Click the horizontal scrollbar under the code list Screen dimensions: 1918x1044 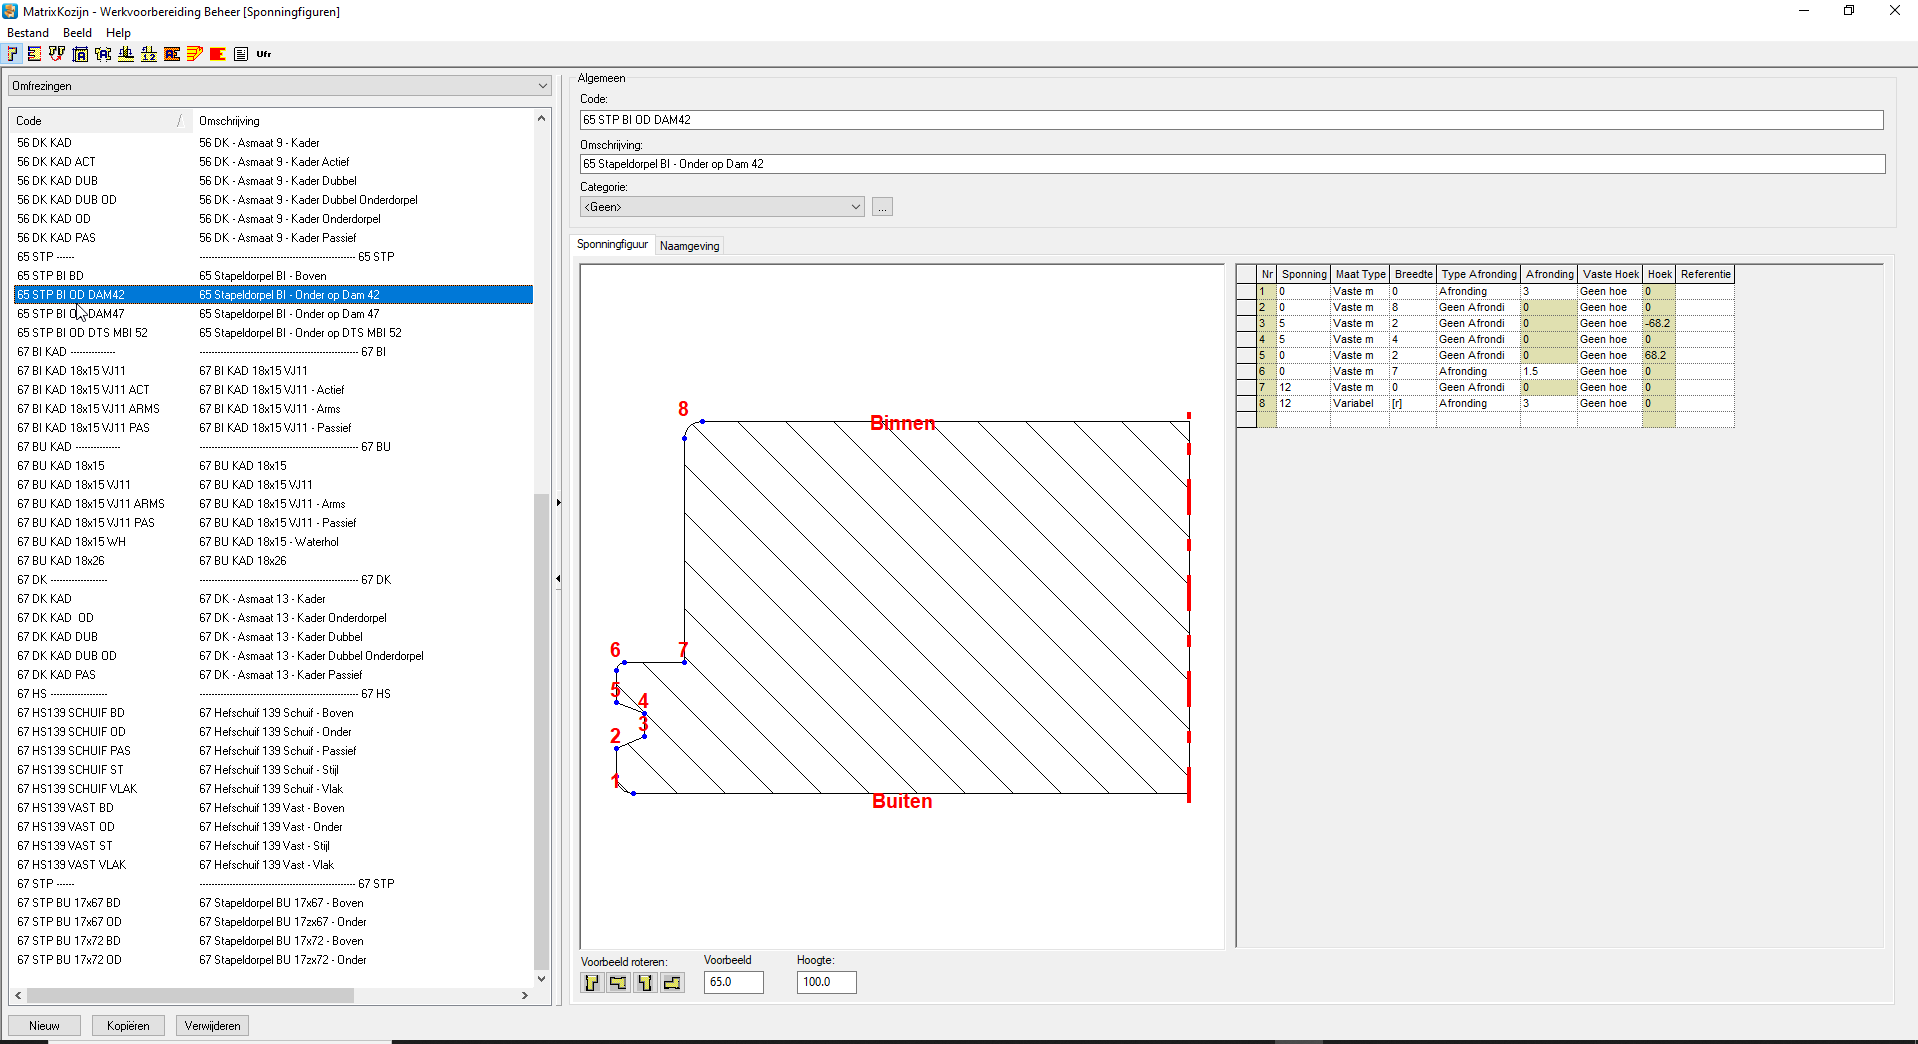(190, 996)
